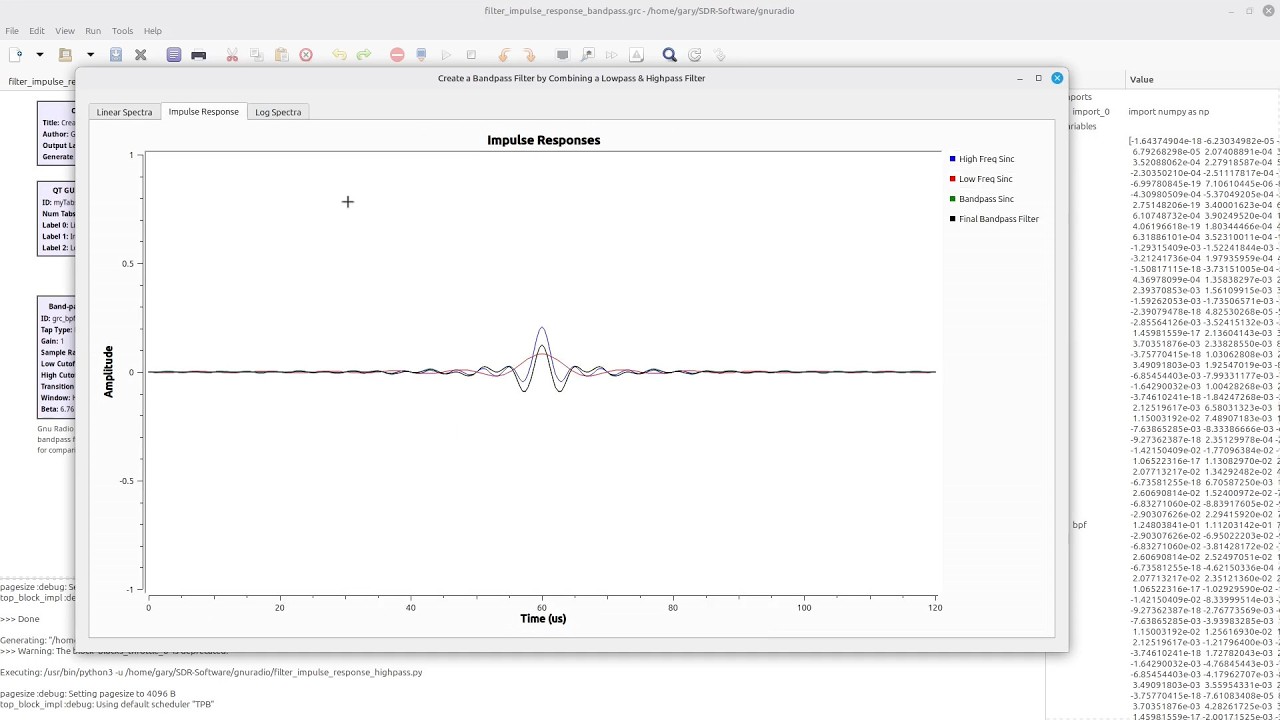
Task: Click the Kill flowgraph stop icon
Action: tap(471, 55)
